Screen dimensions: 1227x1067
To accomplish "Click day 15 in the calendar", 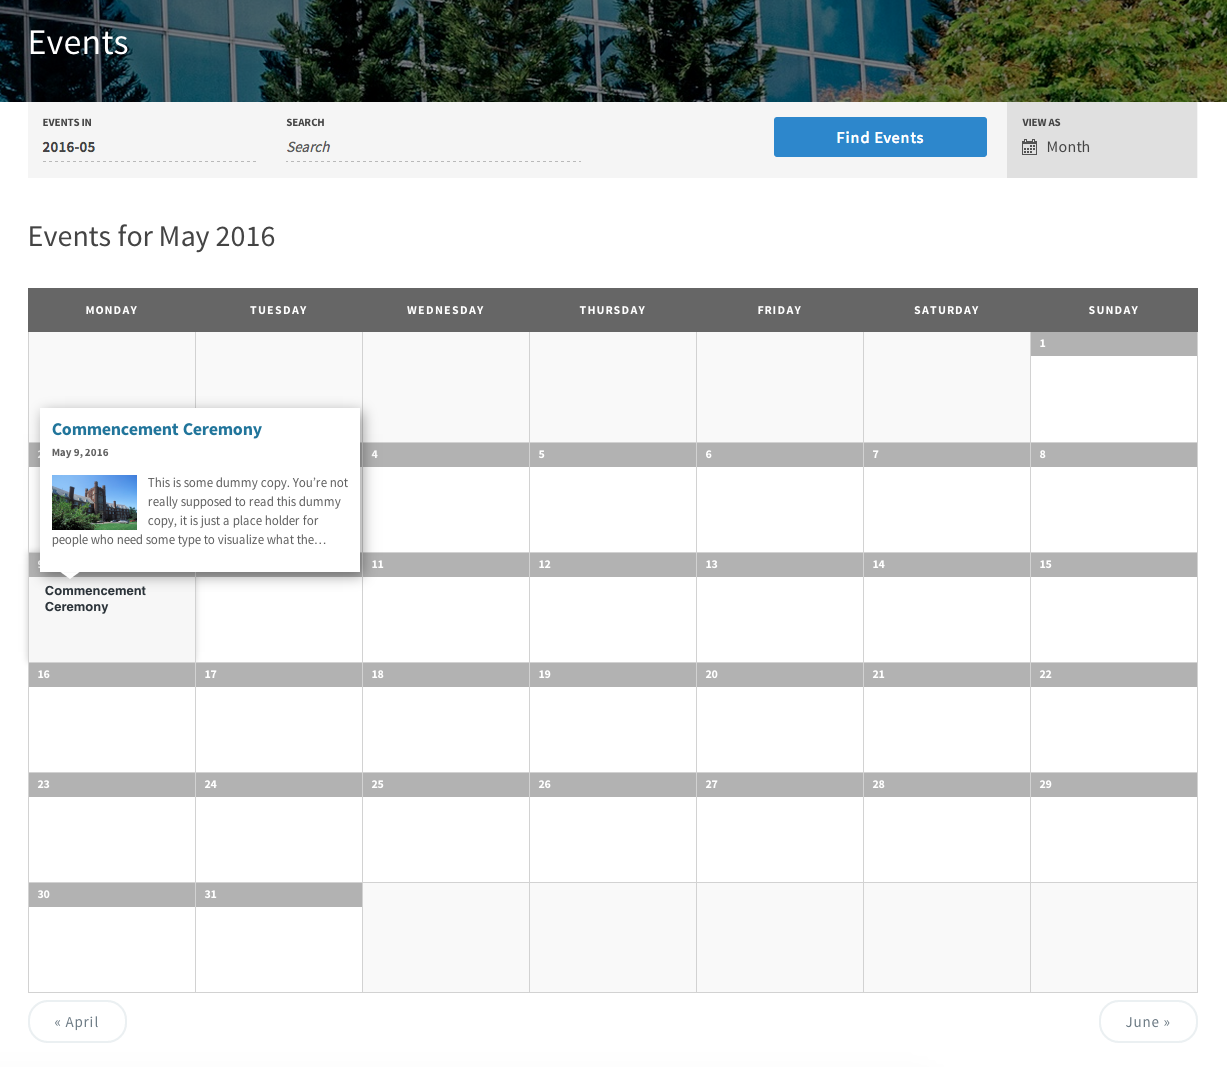I will coord(1113,617).
